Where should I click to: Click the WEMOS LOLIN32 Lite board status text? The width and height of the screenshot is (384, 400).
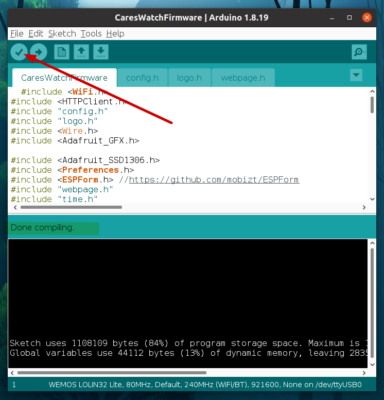[x=205, y=385]
